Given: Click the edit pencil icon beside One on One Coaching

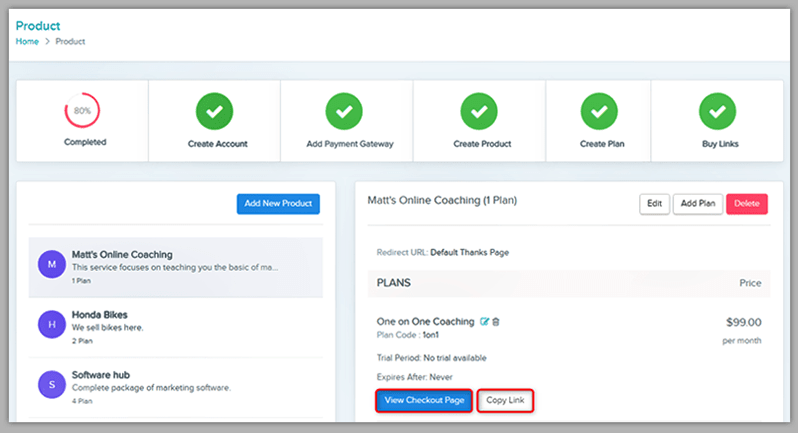Looking at the screenshot, I should [485, 322].
